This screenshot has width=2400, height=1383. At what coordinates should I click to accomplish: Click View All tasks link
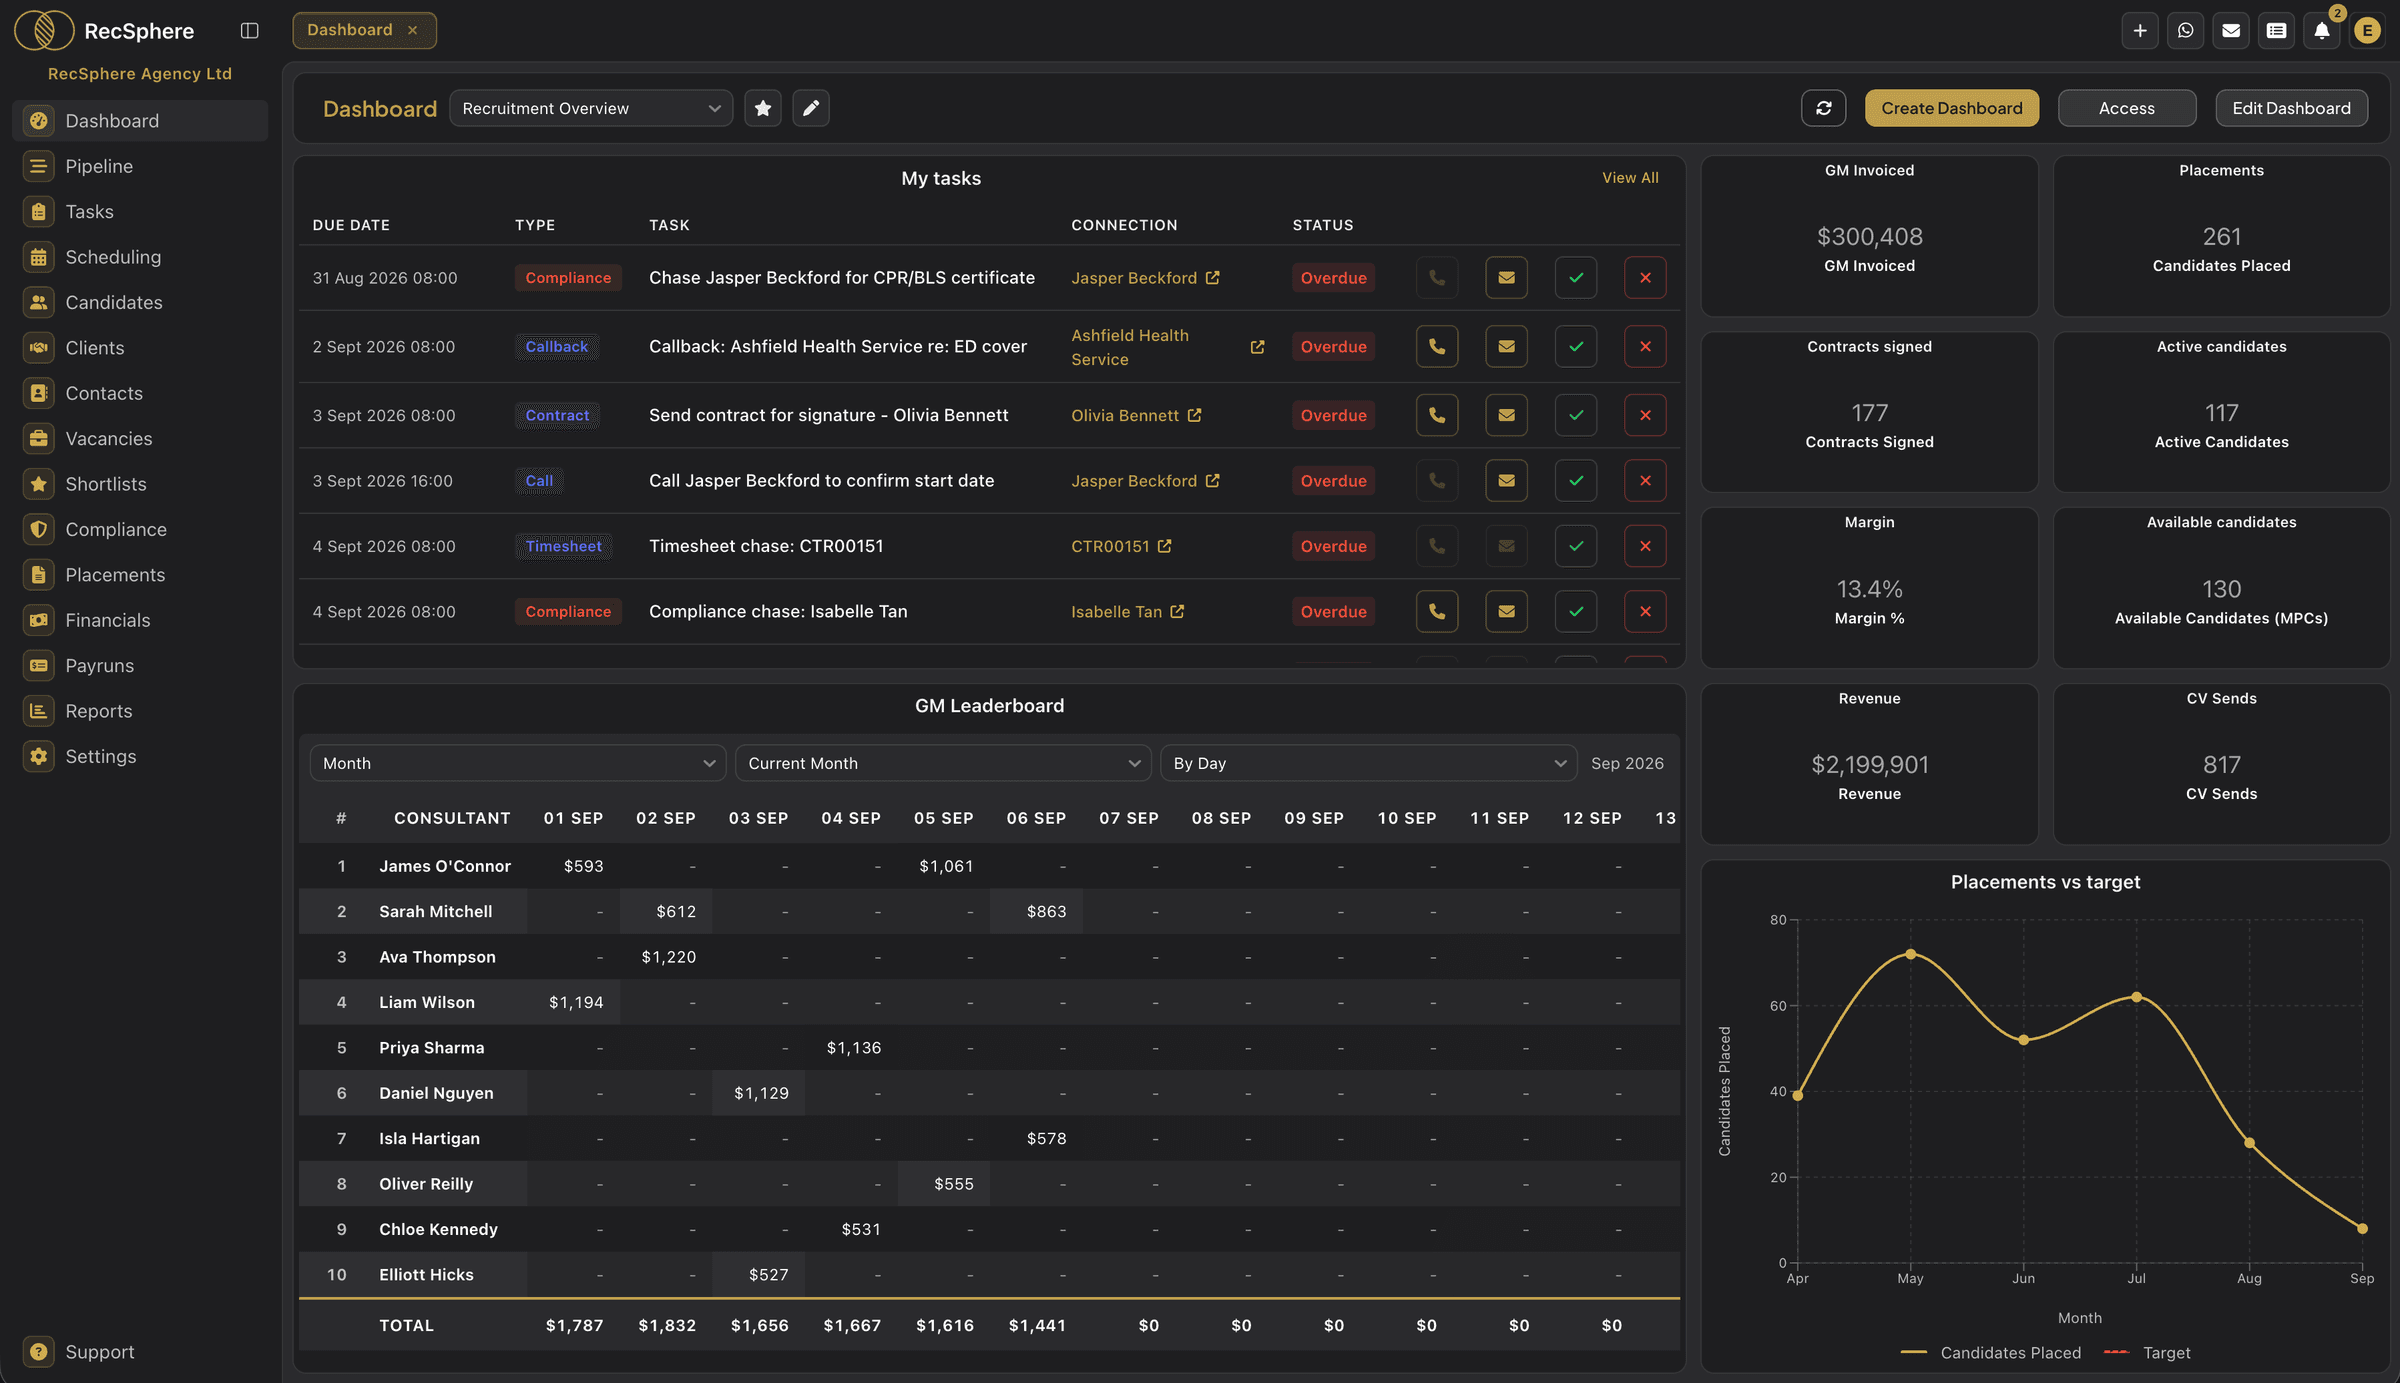[1630, 177]
